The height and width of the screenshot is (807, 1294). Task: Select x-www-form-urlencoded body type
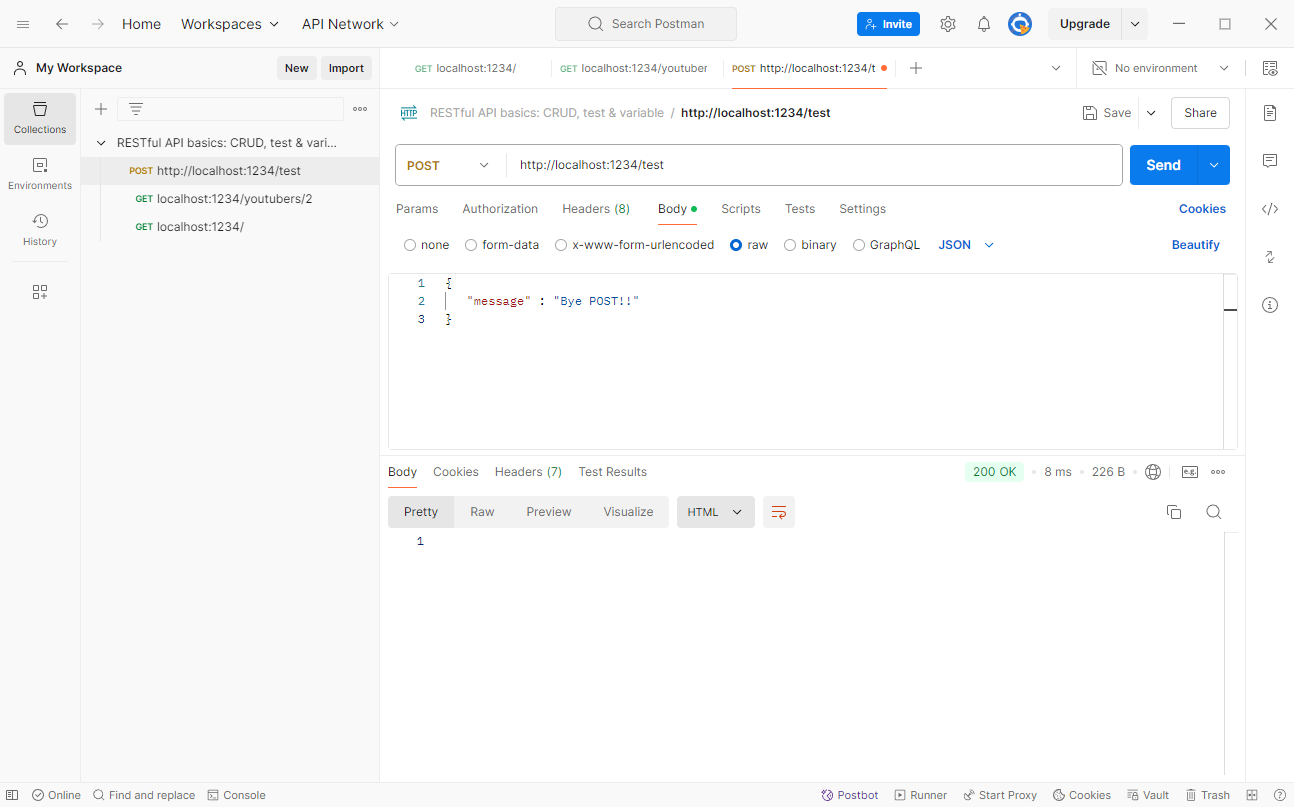[x=561, y=245]
